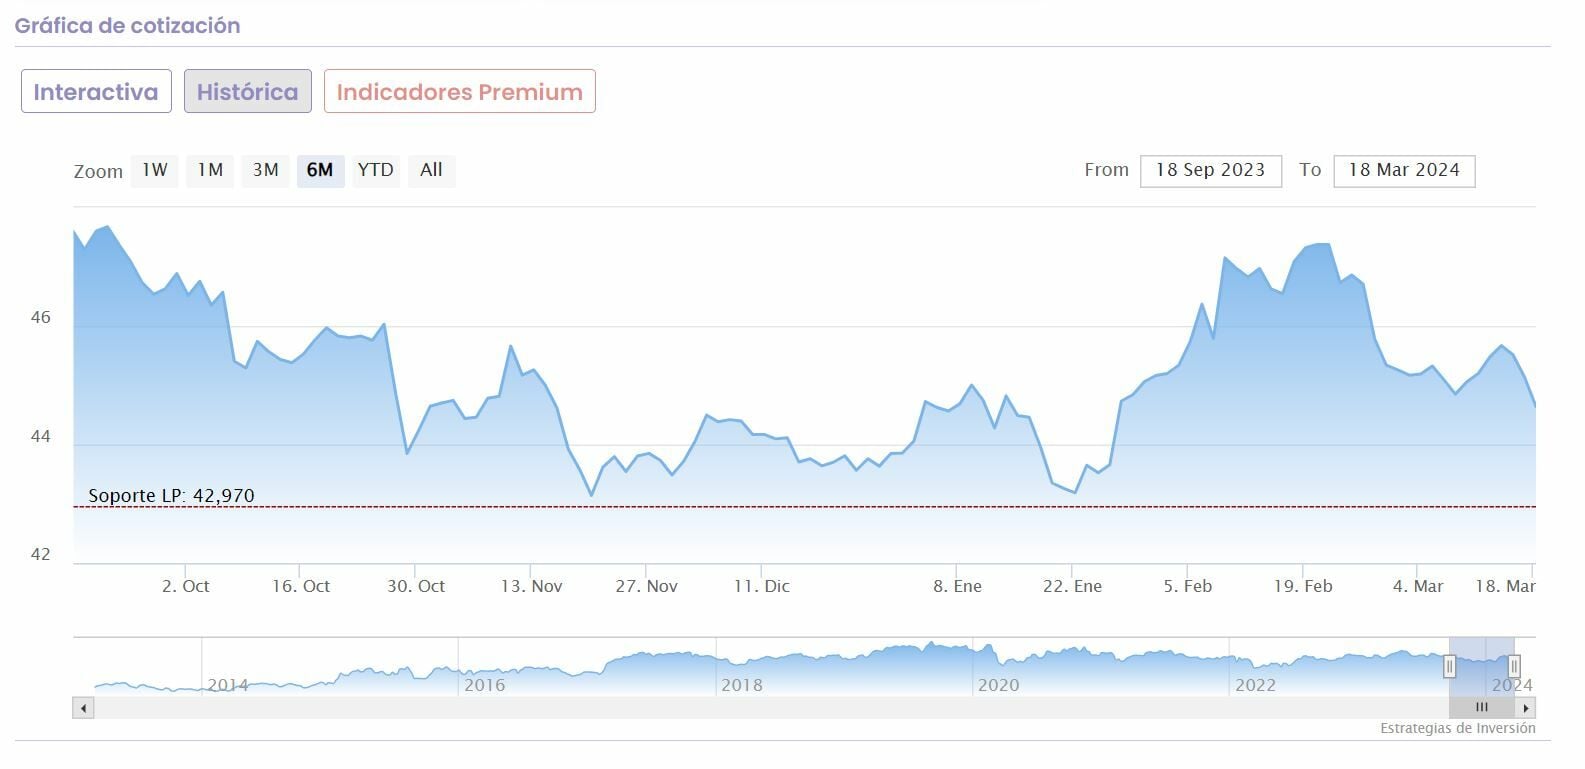Set zoom range to 1M

coord(210,170)
